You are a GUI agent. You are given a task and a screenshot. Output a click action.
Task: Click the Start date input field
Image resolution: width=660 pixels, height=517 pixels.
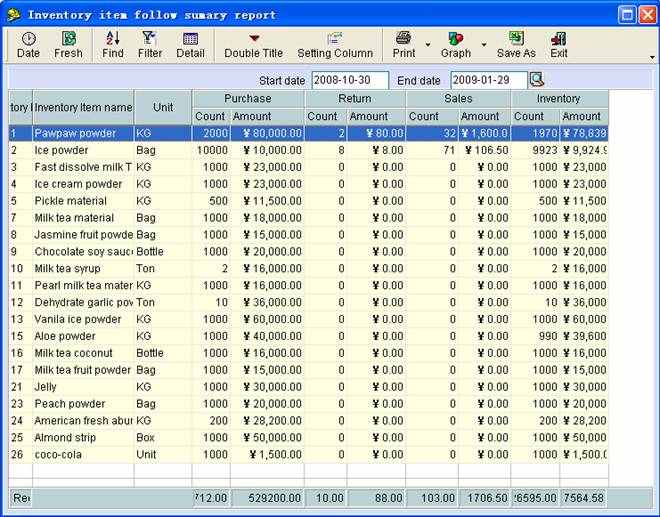(350, 80)
